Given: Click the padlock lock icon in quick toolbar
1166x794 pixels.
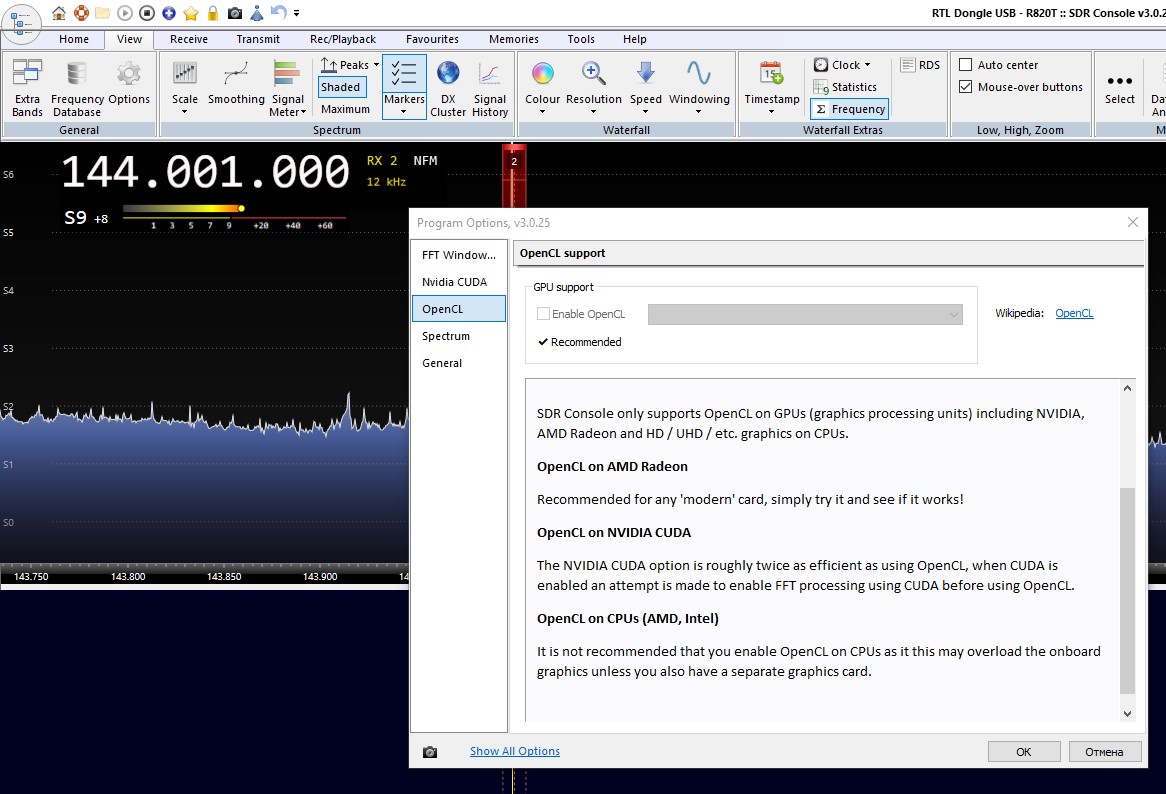Looking at the screenshot, I should (213, 13).
